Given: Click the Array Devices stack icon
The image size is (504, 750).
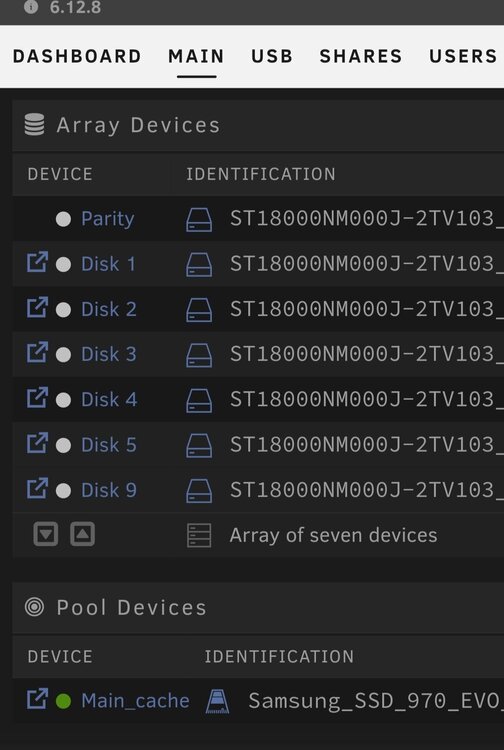Looking at the screenshot, I should click(x=34, y=125).
